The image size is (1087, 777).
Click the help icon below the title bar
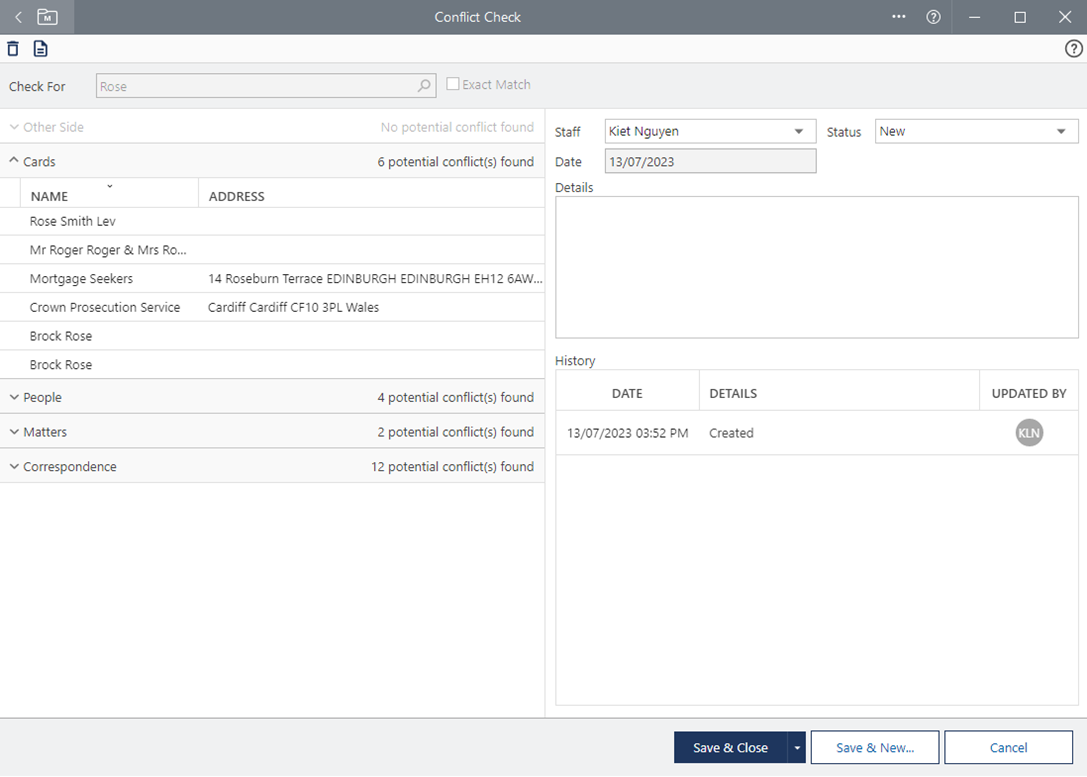point(1073,49)
